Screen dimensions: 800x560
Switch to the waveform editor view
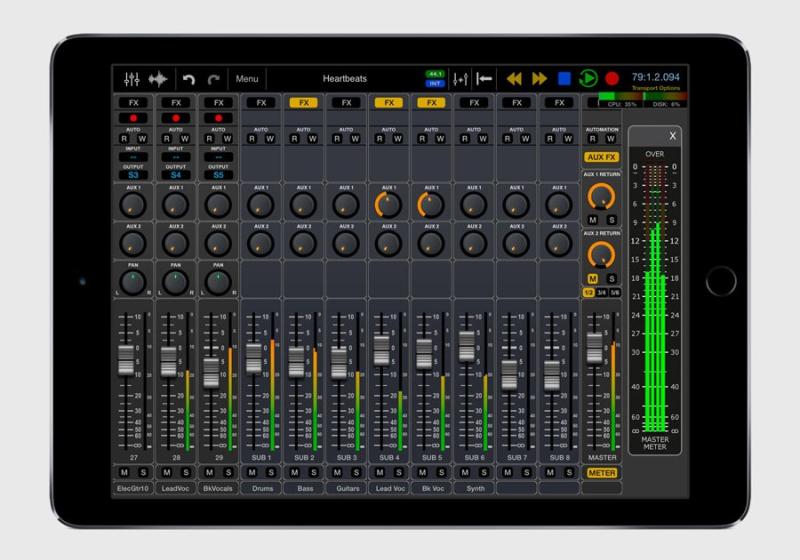coord(158,79)
